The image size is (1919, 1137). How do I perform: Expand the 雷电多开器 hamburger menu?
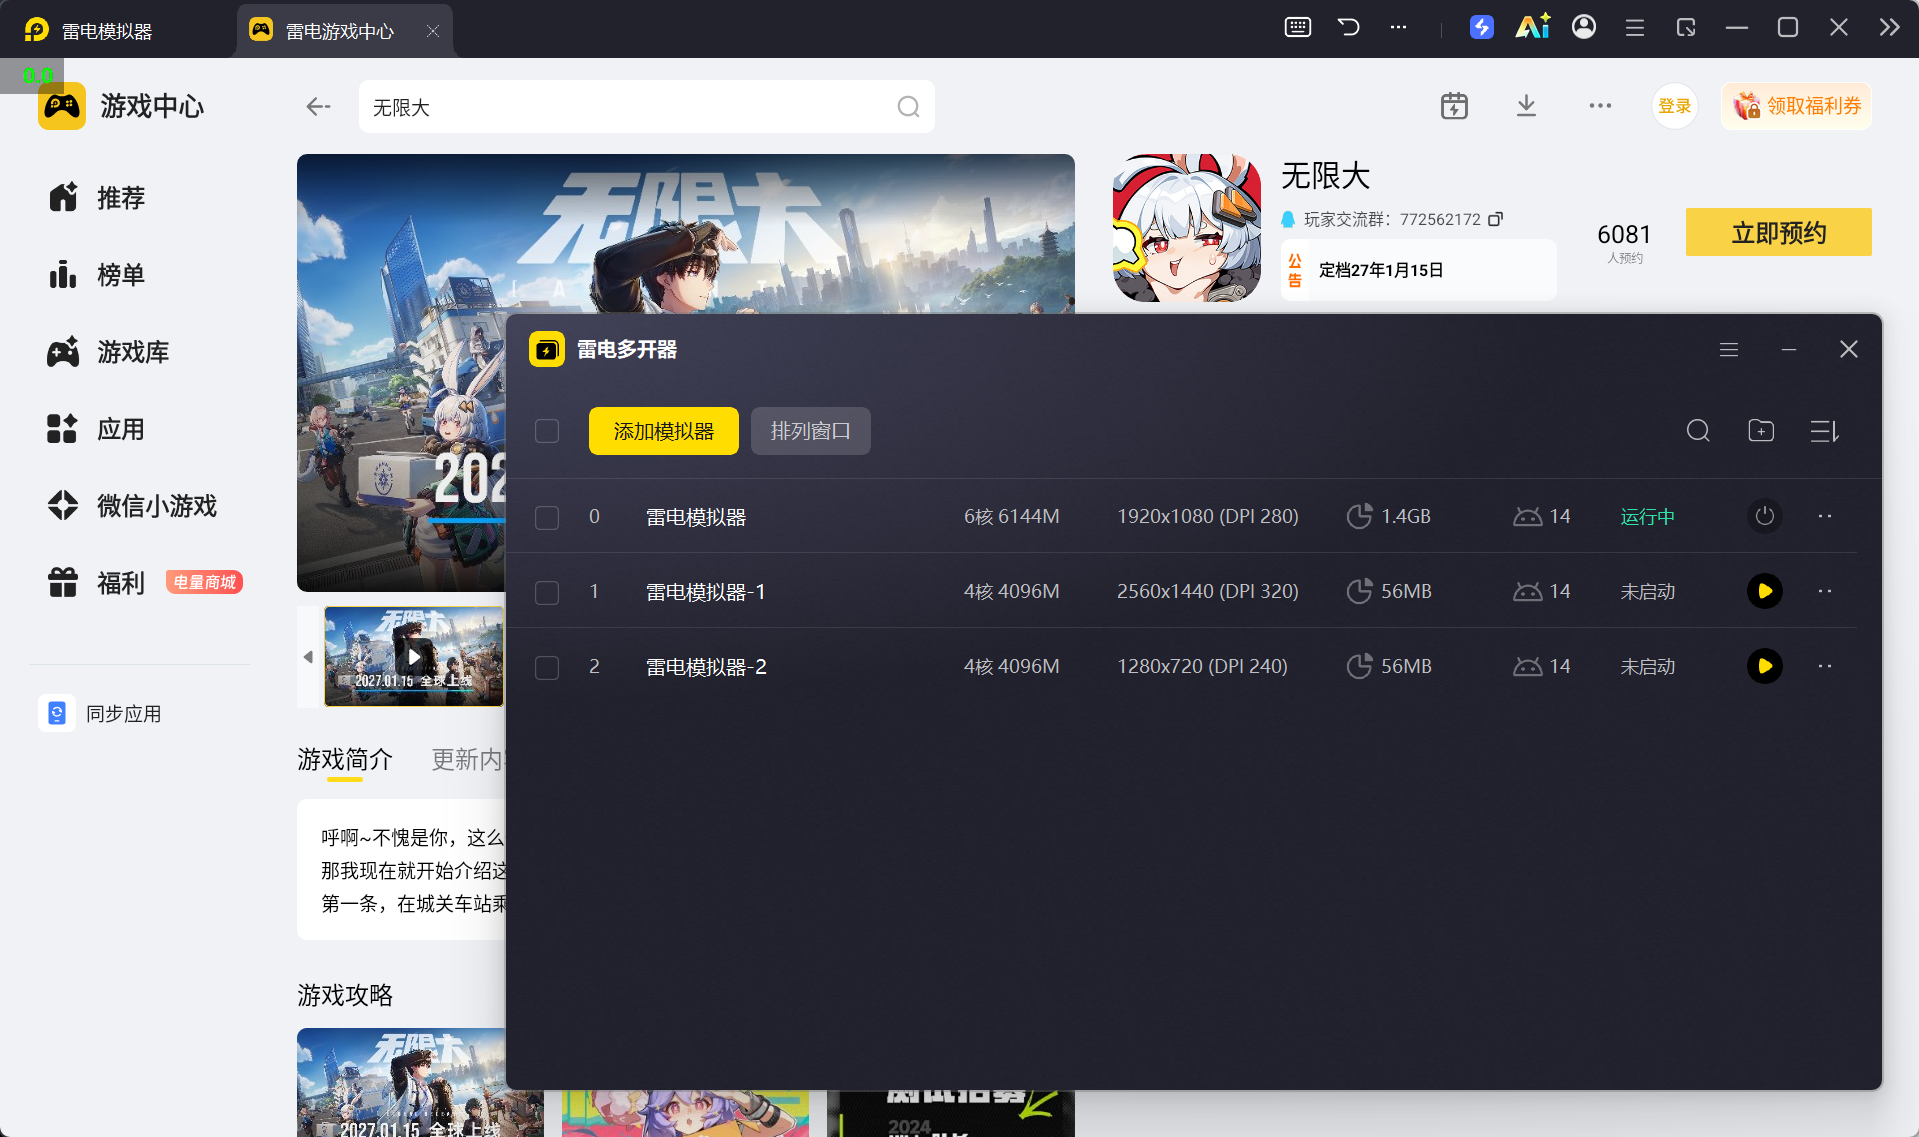(x=1729, y=349)
